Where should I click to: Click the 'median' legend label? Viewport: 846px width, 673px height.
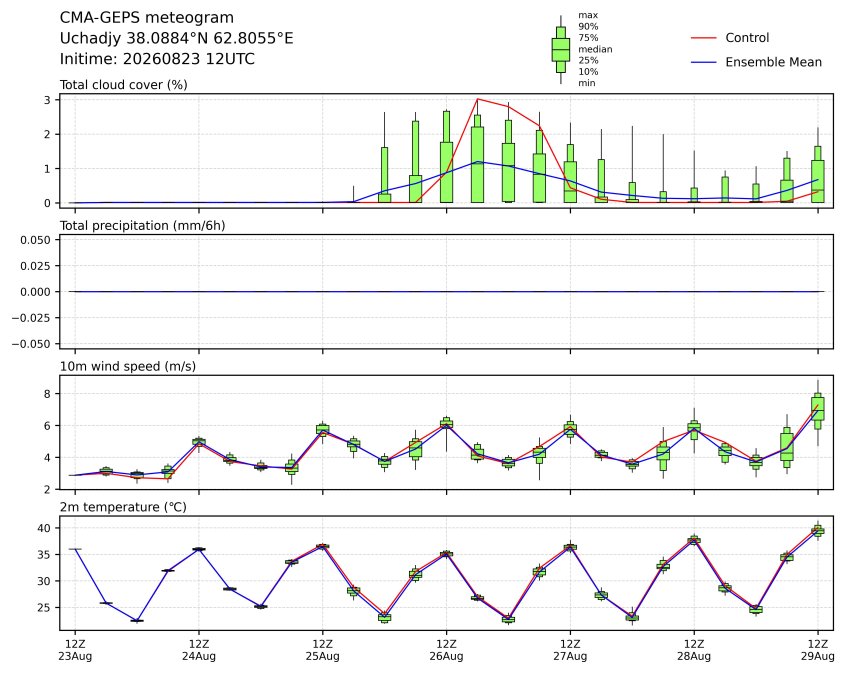click(x=595, y=49)
